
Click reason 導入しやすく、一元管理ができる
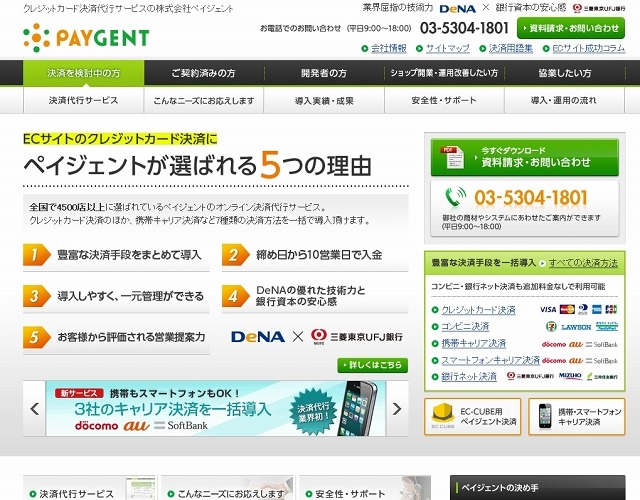pos(130,296)
